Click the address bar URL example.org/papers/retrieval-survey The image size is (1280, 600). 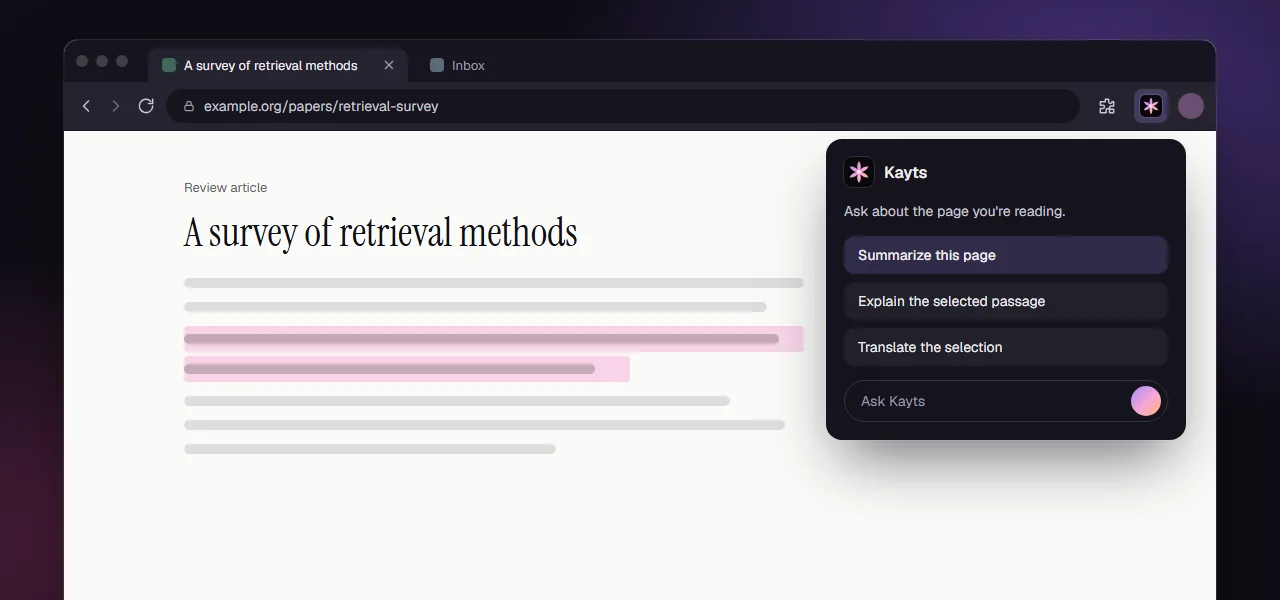click(321, 106)
